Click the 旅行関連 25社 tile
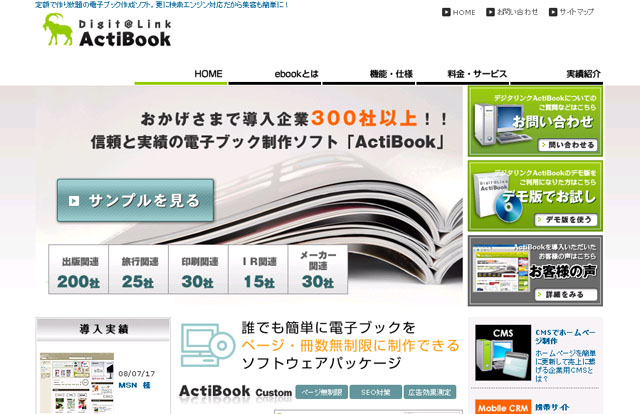 click(x=139, y=269)
